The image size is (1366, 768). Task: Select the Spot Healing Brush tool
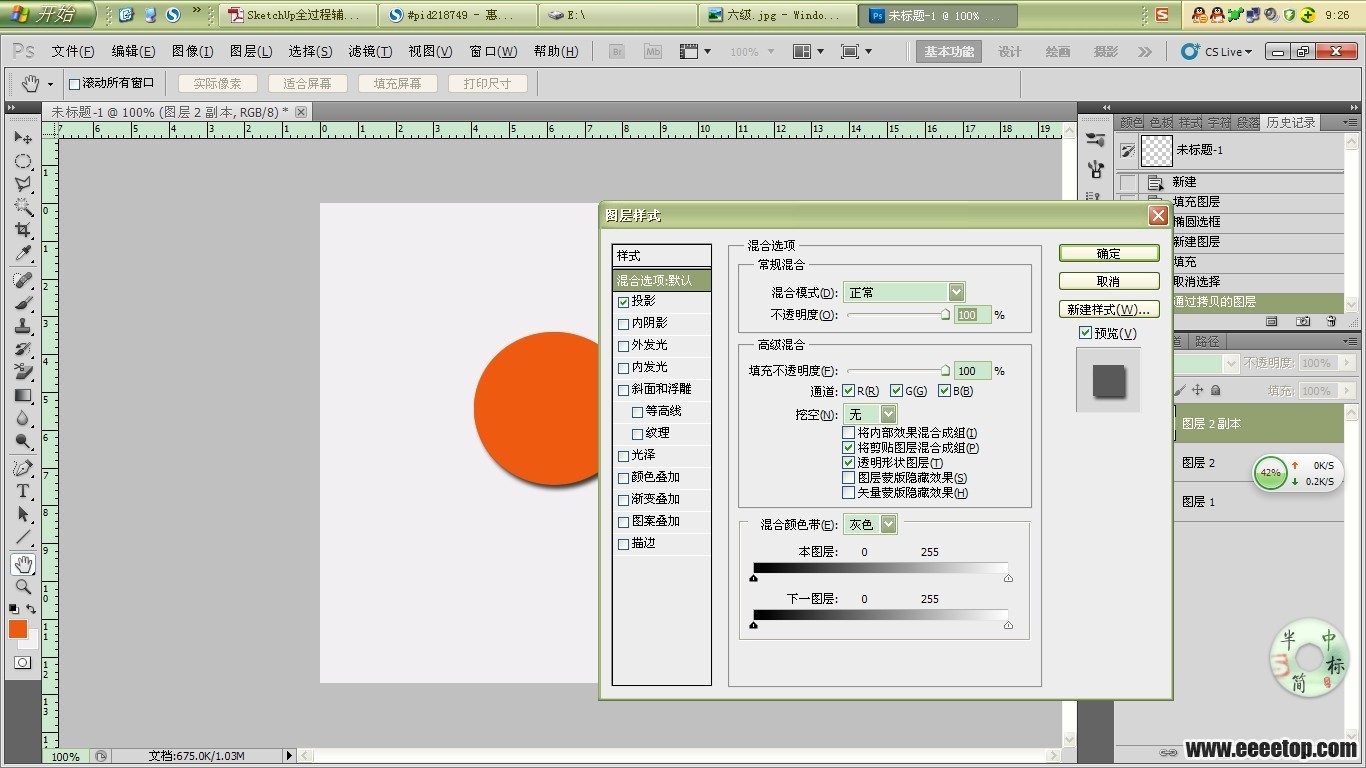pos(22,281)
